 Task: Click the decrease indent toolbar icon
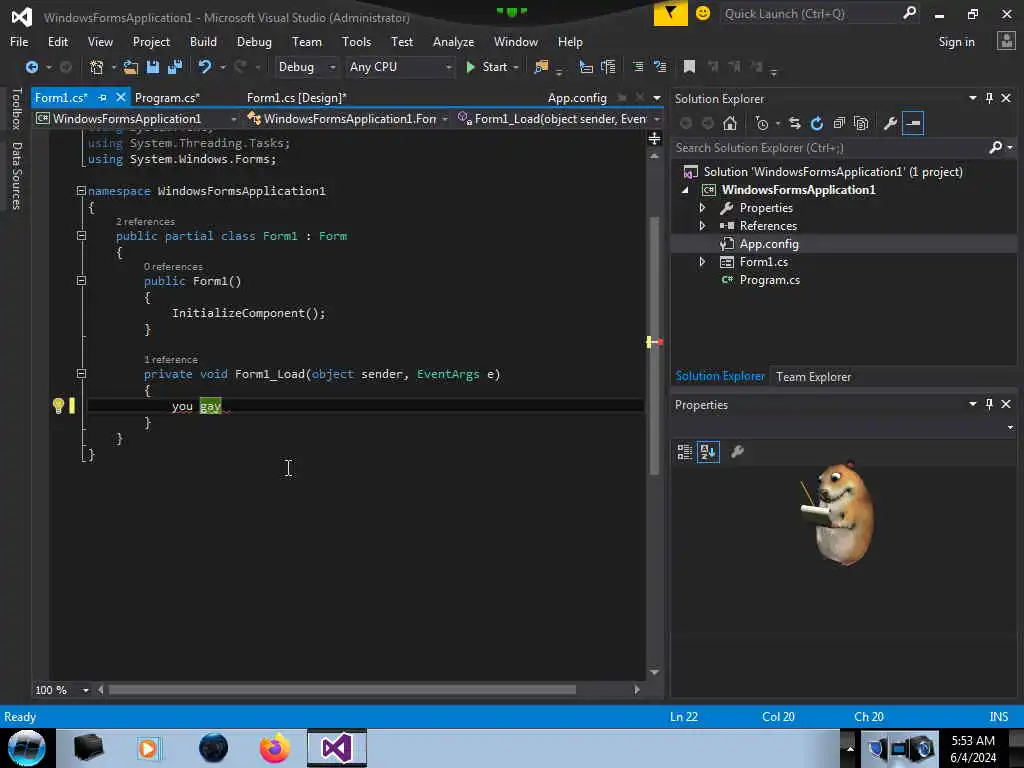(586, 67)
